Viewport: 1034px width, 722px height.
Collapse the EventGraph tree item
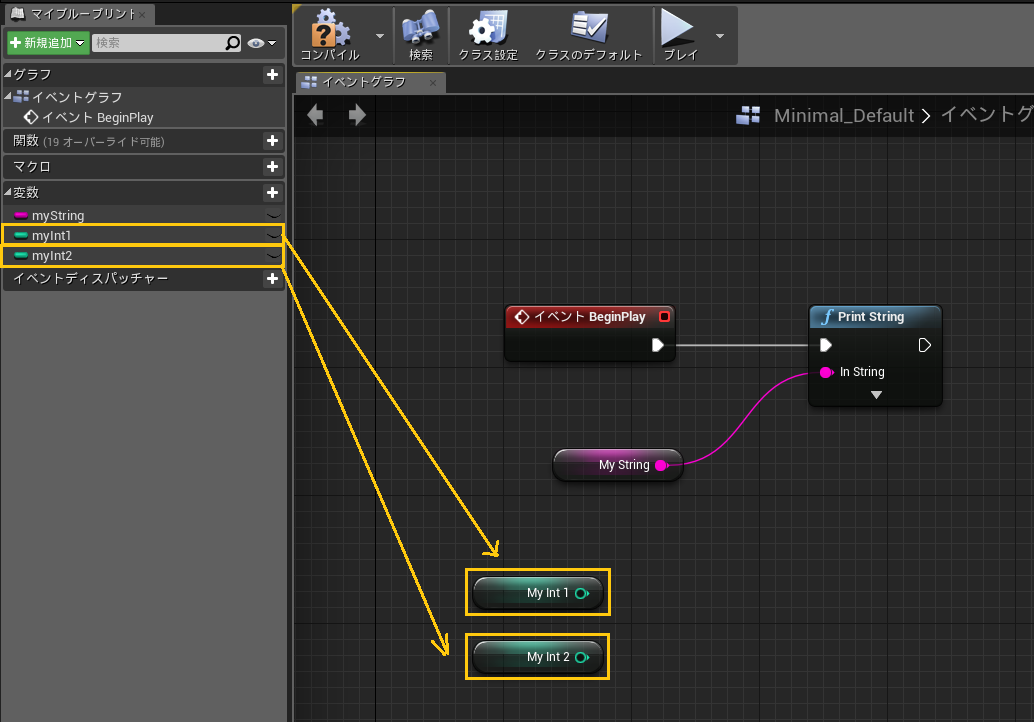coord(8,96)
